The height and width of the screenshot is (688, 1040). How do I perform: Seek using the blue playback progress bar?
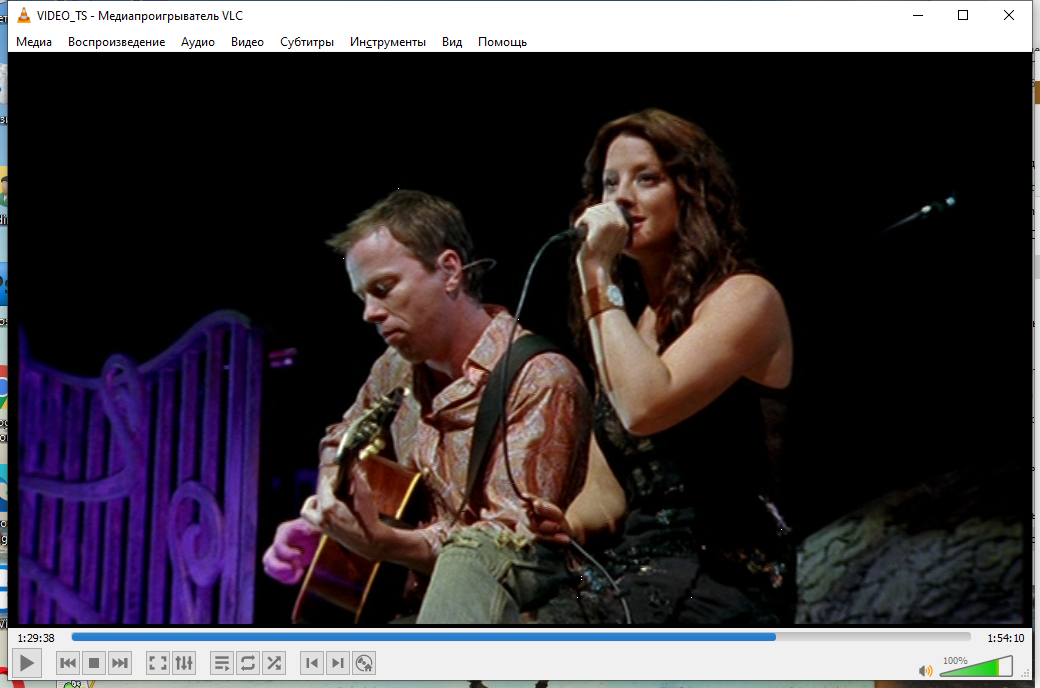click(521, 637)
